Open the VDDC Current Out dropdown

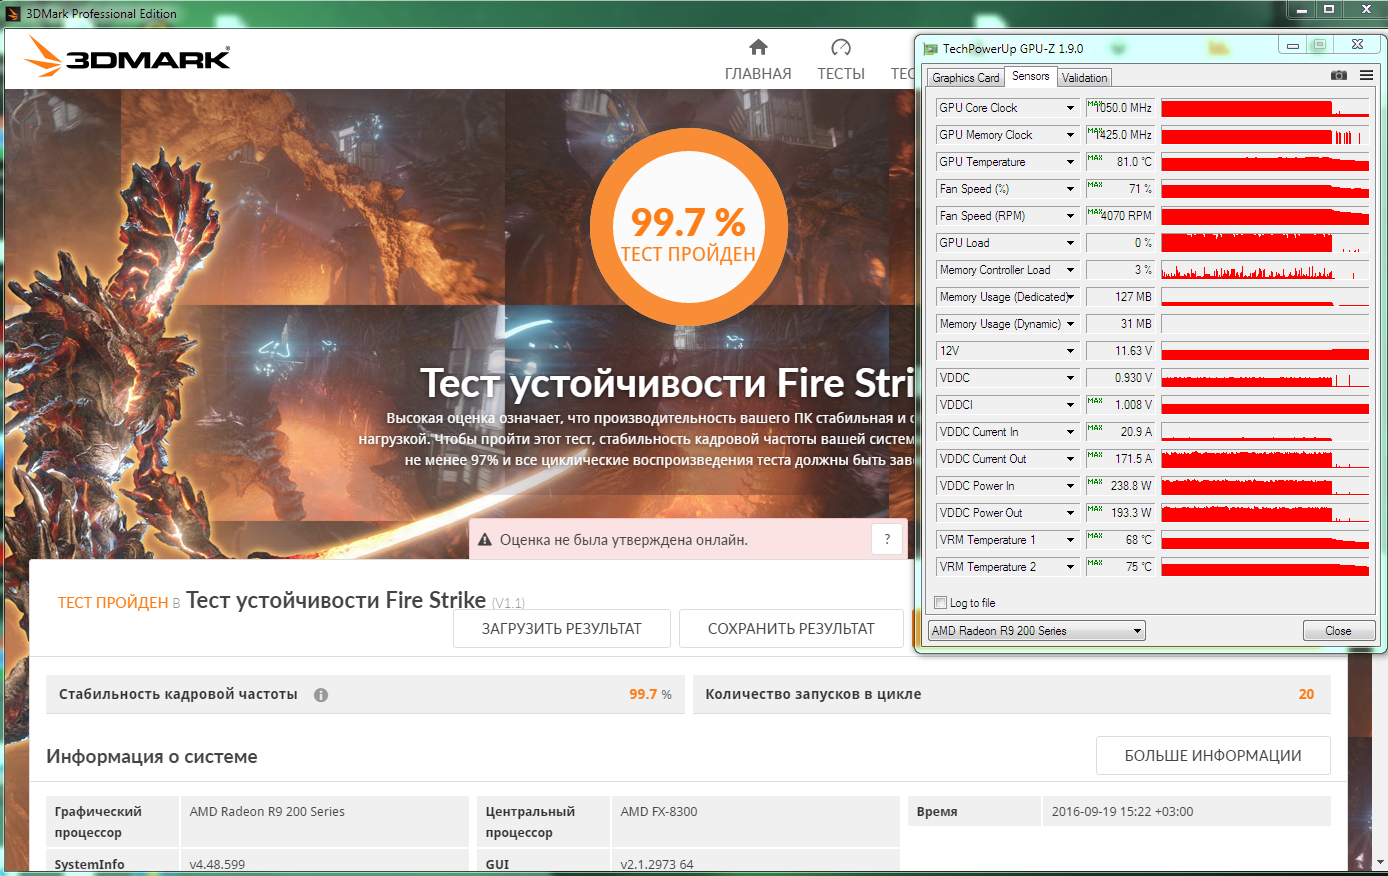click(1070, 459)
